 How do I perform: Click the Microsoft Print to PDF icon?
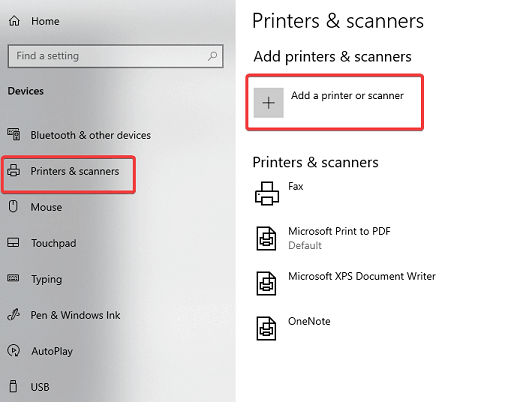tap(266, 238)
